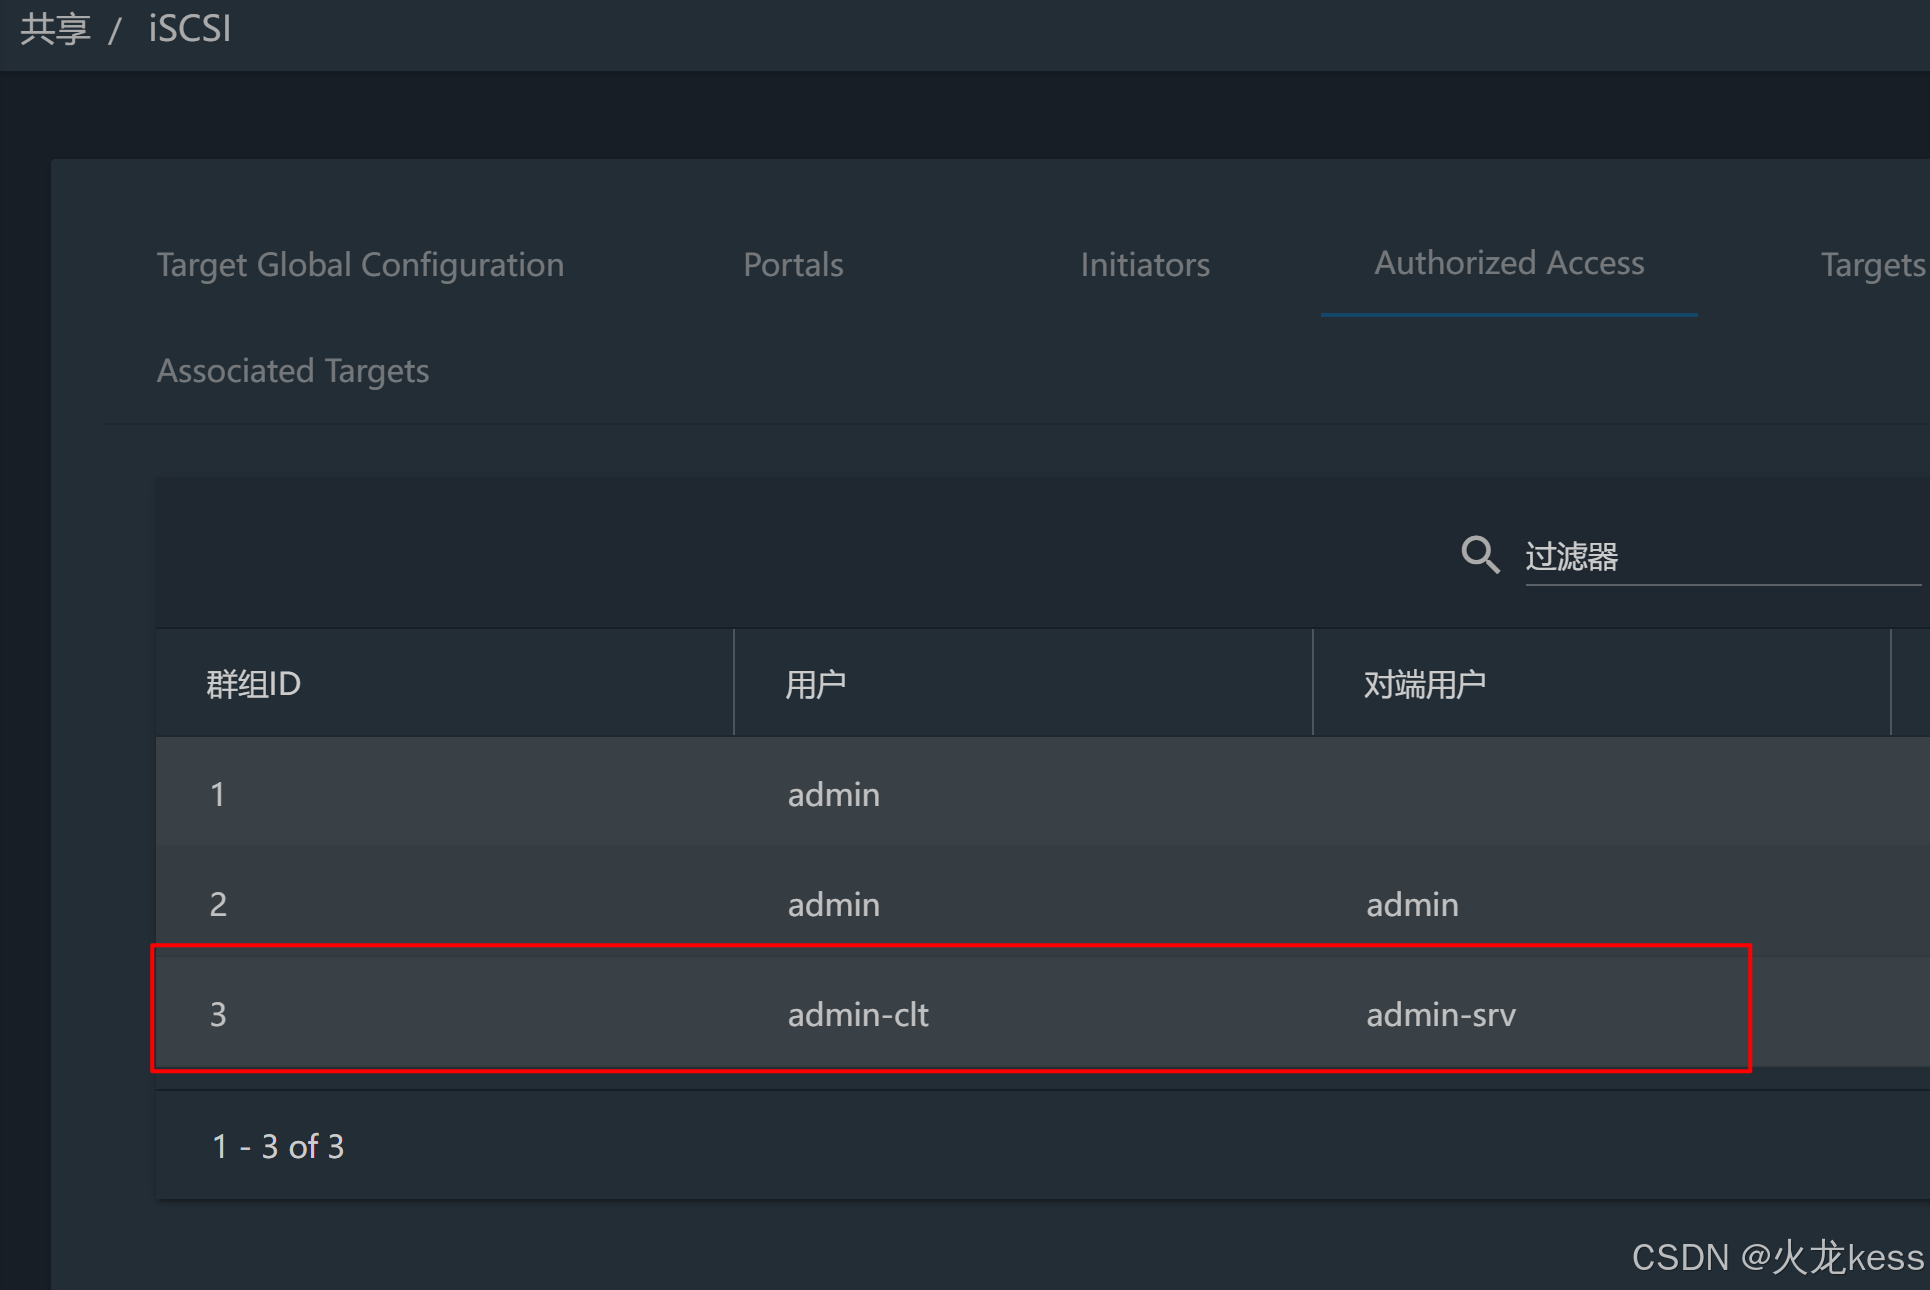Select group ID 2 cell

pyautogui.click(x=218, y=905)
